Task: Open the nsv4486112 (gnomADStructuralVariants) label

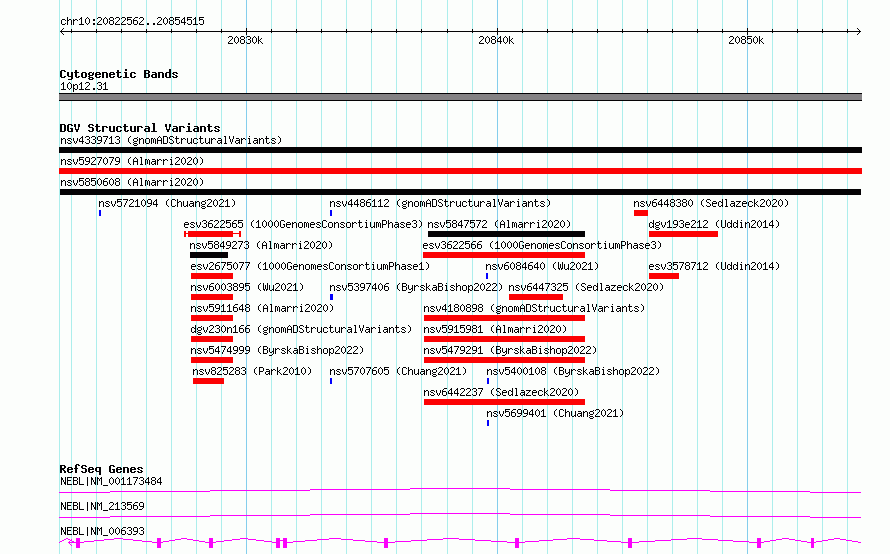Action: pyautogui.click(x=440, y=203)
